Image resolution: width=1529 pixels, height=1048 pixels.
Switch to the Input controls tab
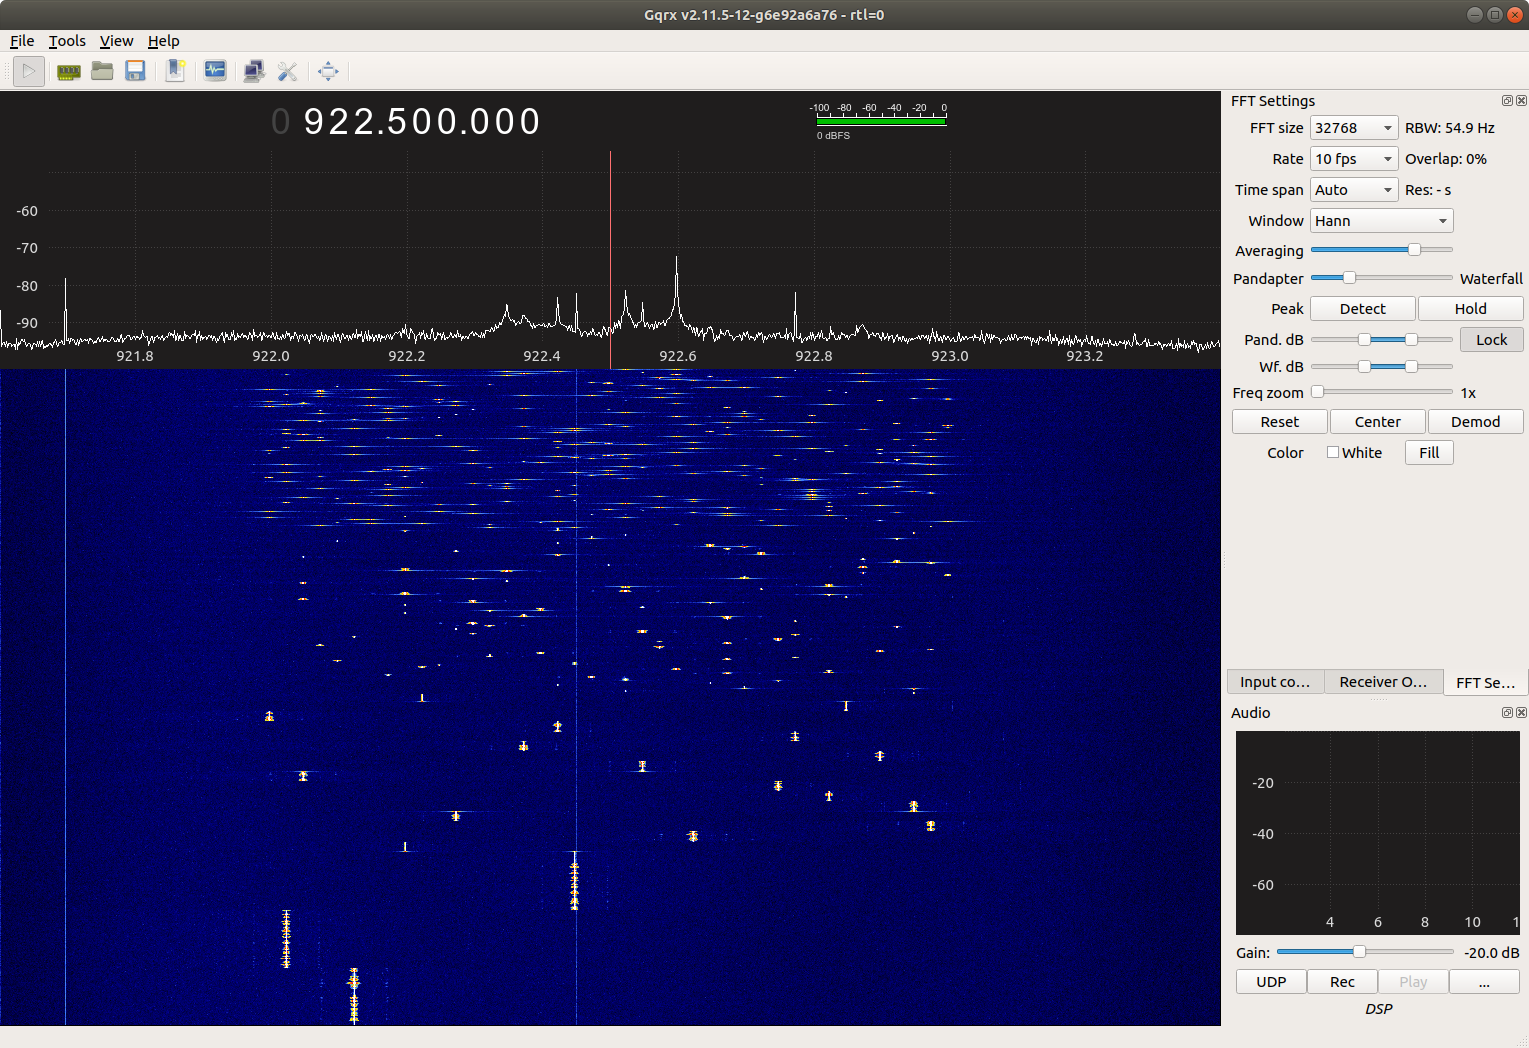pyautogui.click(x=1274, y=681)
